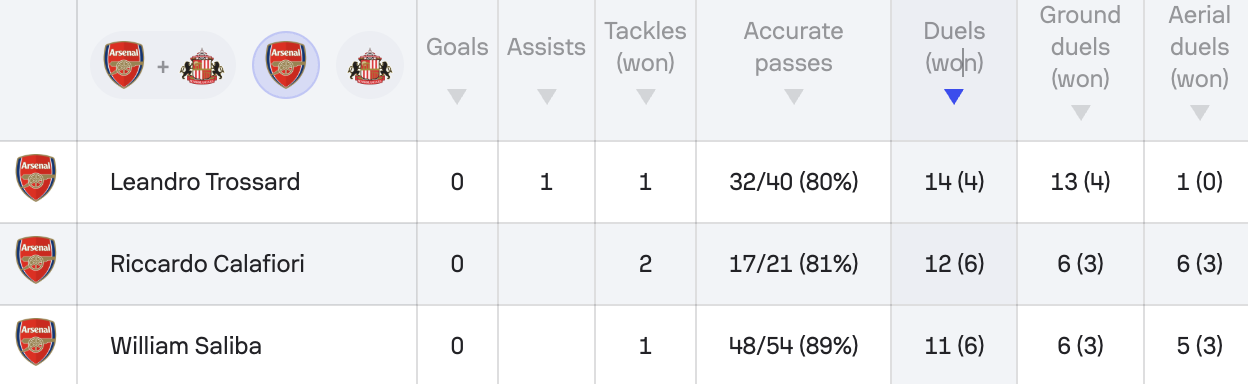Select the combined Arsenal plus Sunderland filter
This screenshot has width=1248, height=384.
163,66
